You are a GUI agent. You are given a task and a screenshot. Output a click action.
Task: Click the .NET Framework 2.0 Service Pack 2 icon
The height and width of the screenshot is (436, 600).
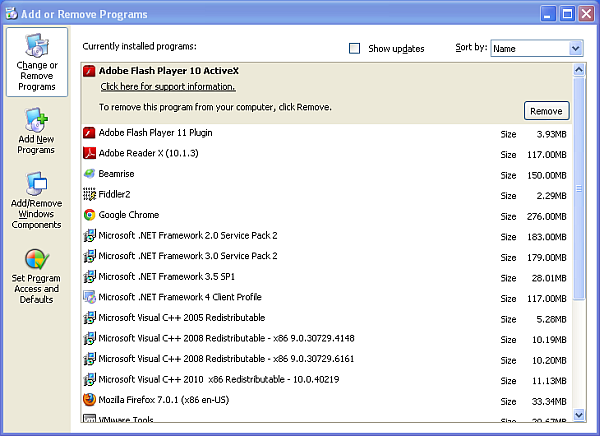click(89, 235)
